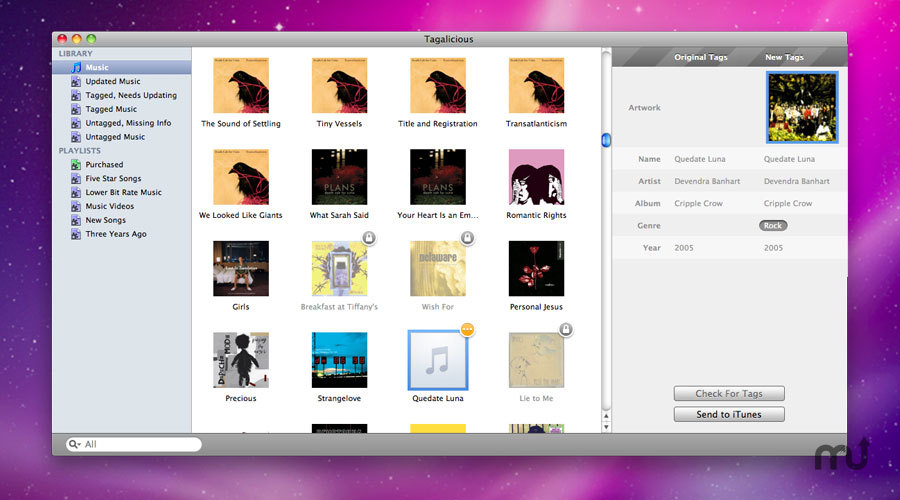Click lock badge on Breakfast at Tiffany's

[x=369, y=238]
